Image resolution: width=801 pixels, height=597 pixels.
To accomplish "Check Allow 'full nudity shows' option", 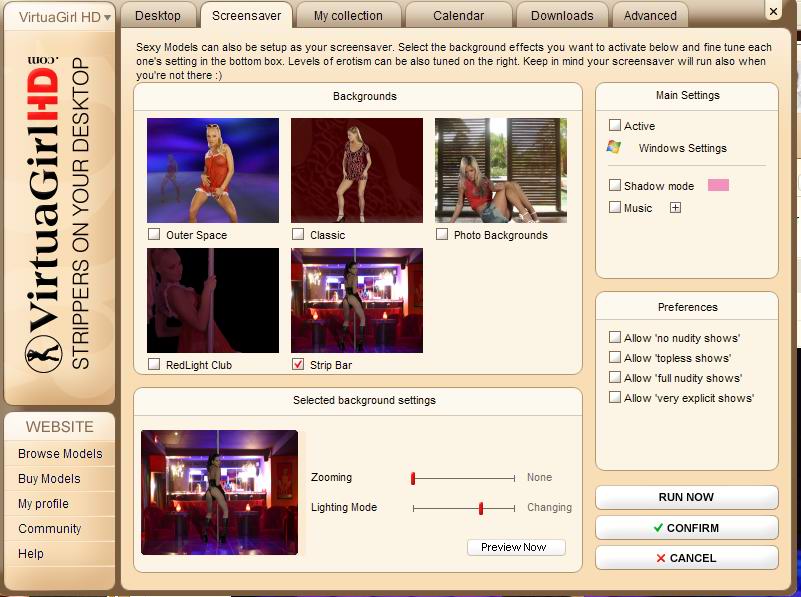I will coord(615,377).
